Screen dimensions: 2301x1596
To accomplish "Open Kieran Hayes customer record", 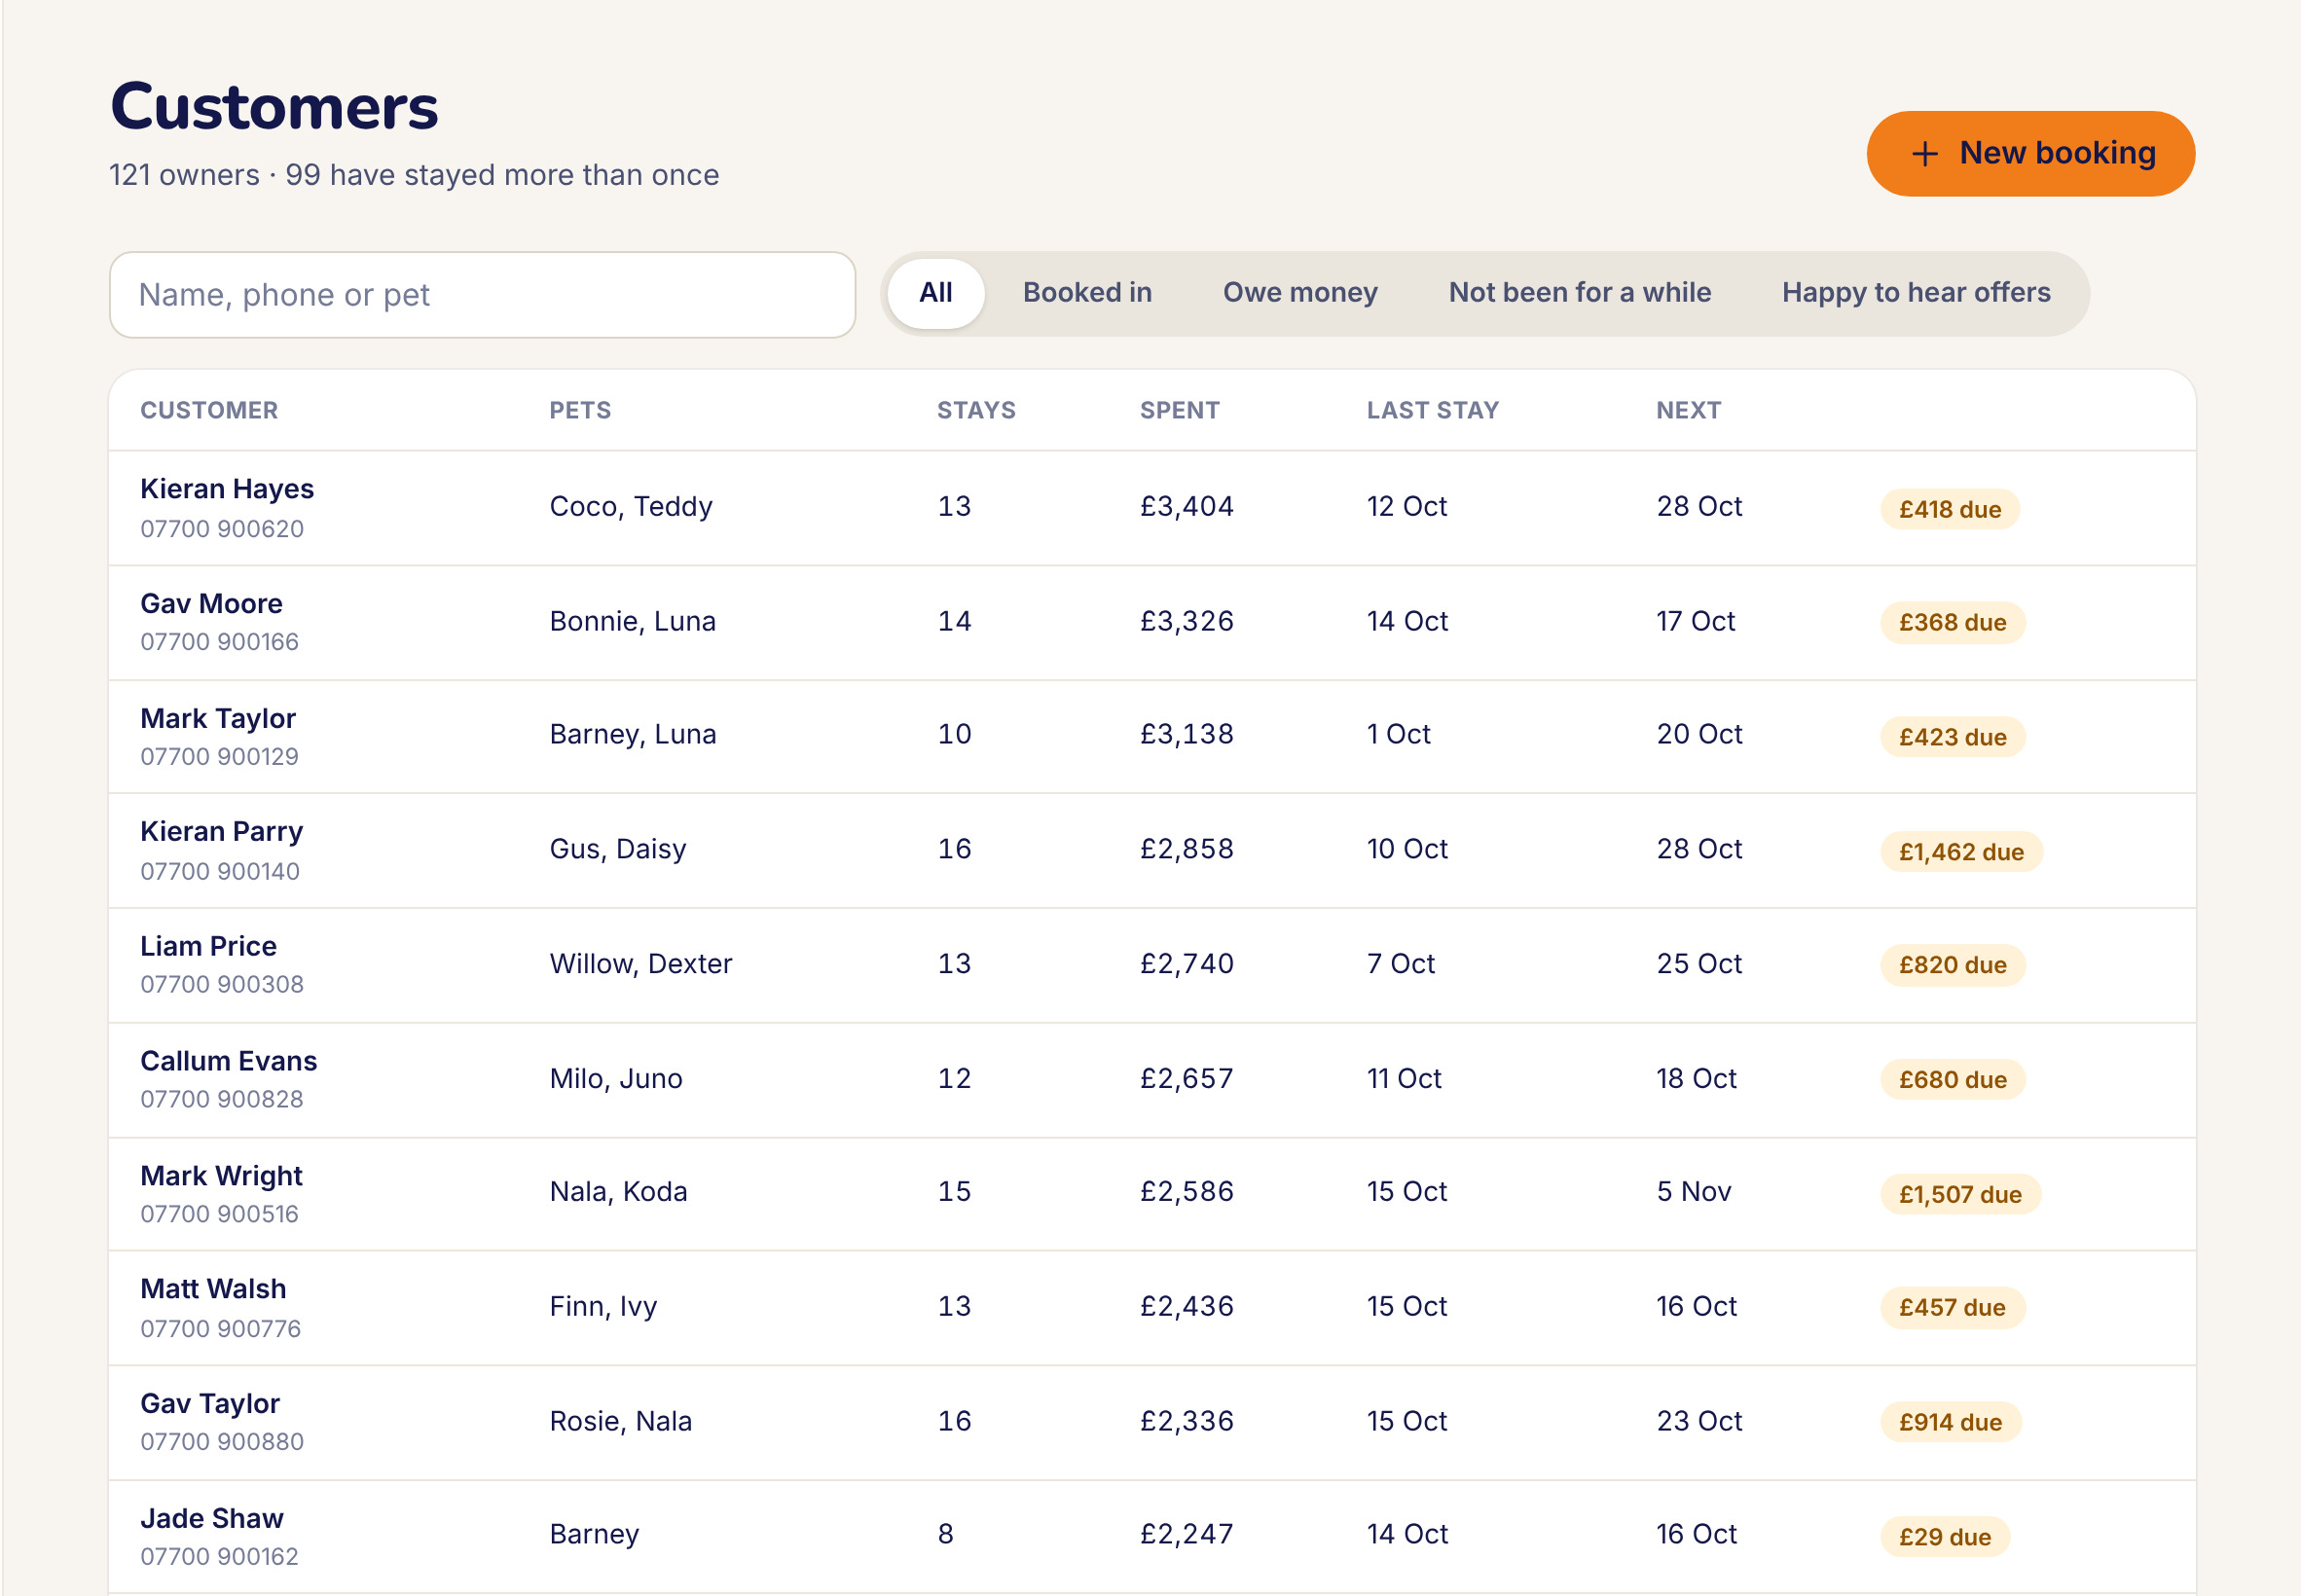I will click(x=1152, y=508).
